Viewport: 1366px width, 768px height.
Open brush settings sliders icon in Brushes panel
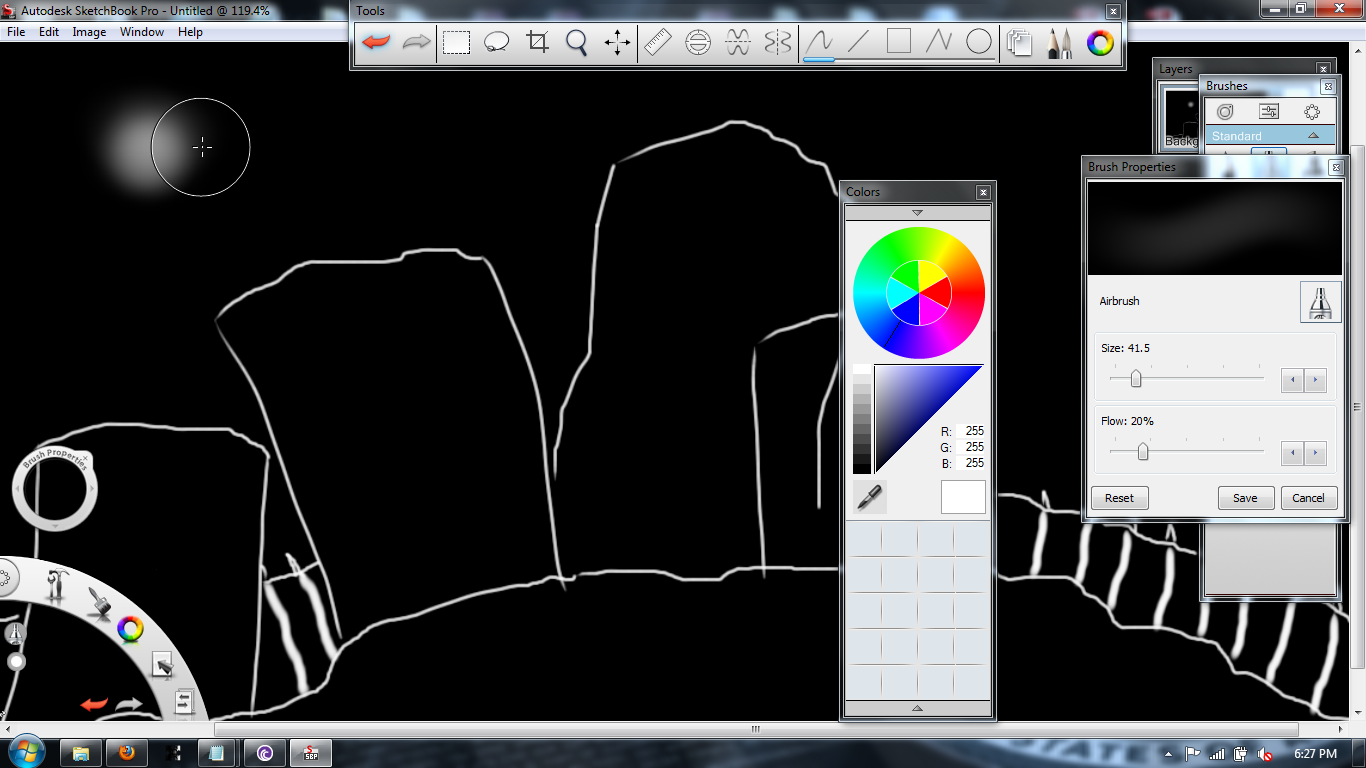pos(1269,112)
